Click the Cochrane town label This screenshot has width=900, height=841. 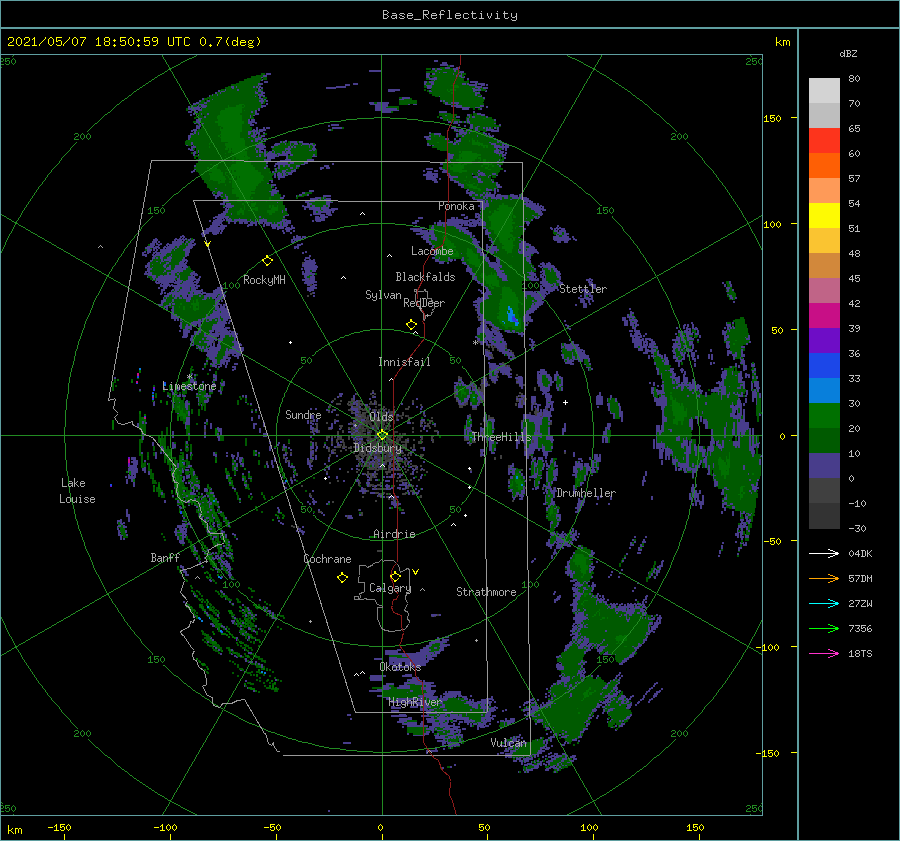327,559
